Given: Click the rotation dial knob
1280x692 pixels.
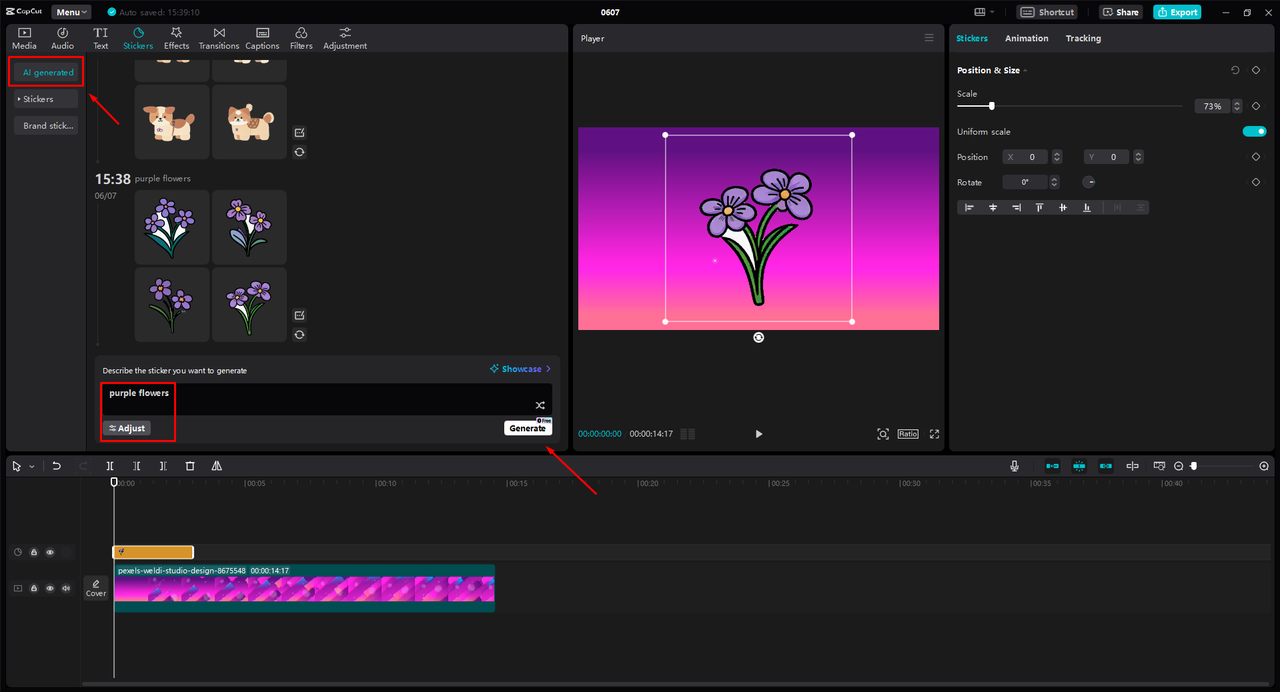Looking at the screenshot, I should click(1089, 182).
